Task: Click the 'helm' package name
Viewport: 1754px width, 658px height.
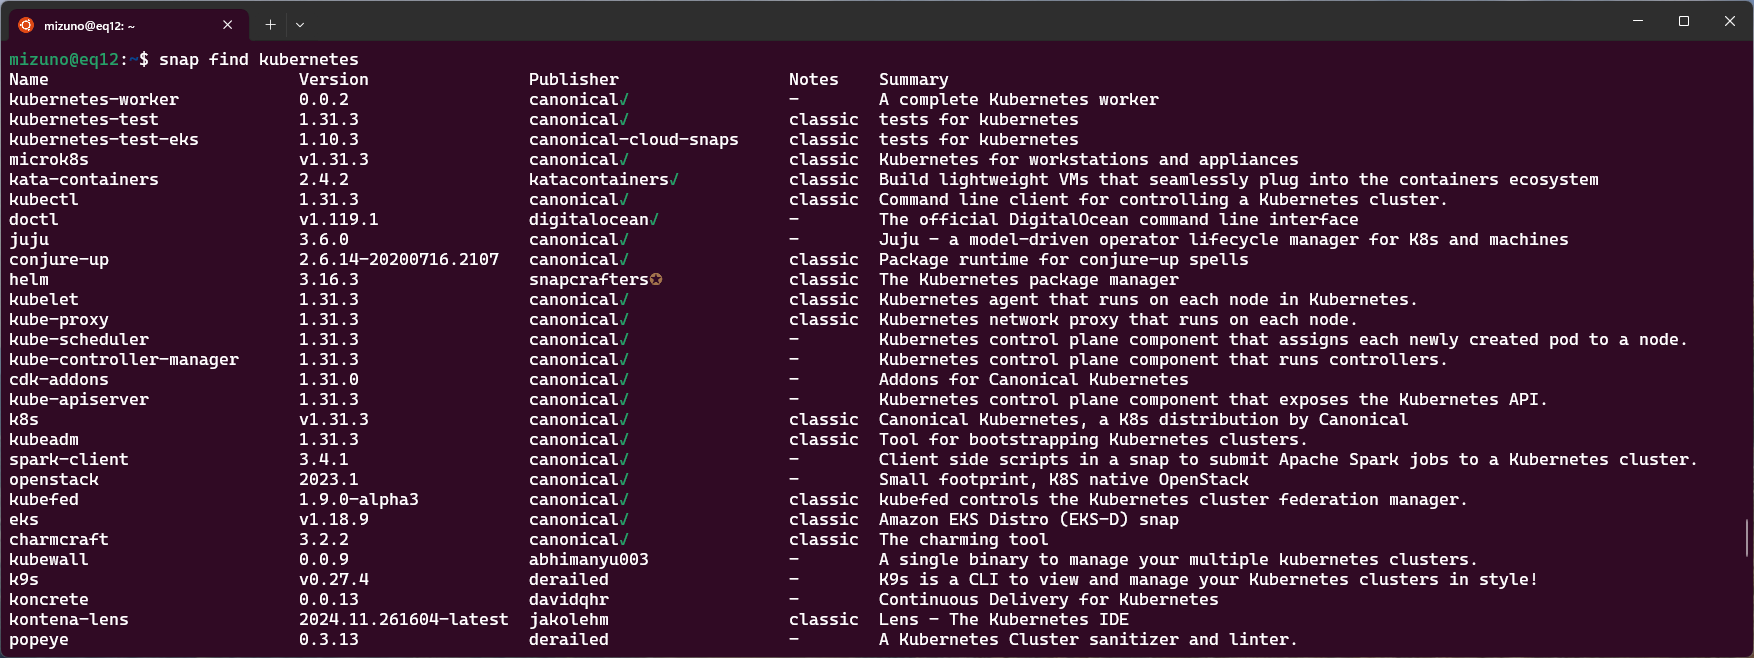Action: [x=29, y=280]
